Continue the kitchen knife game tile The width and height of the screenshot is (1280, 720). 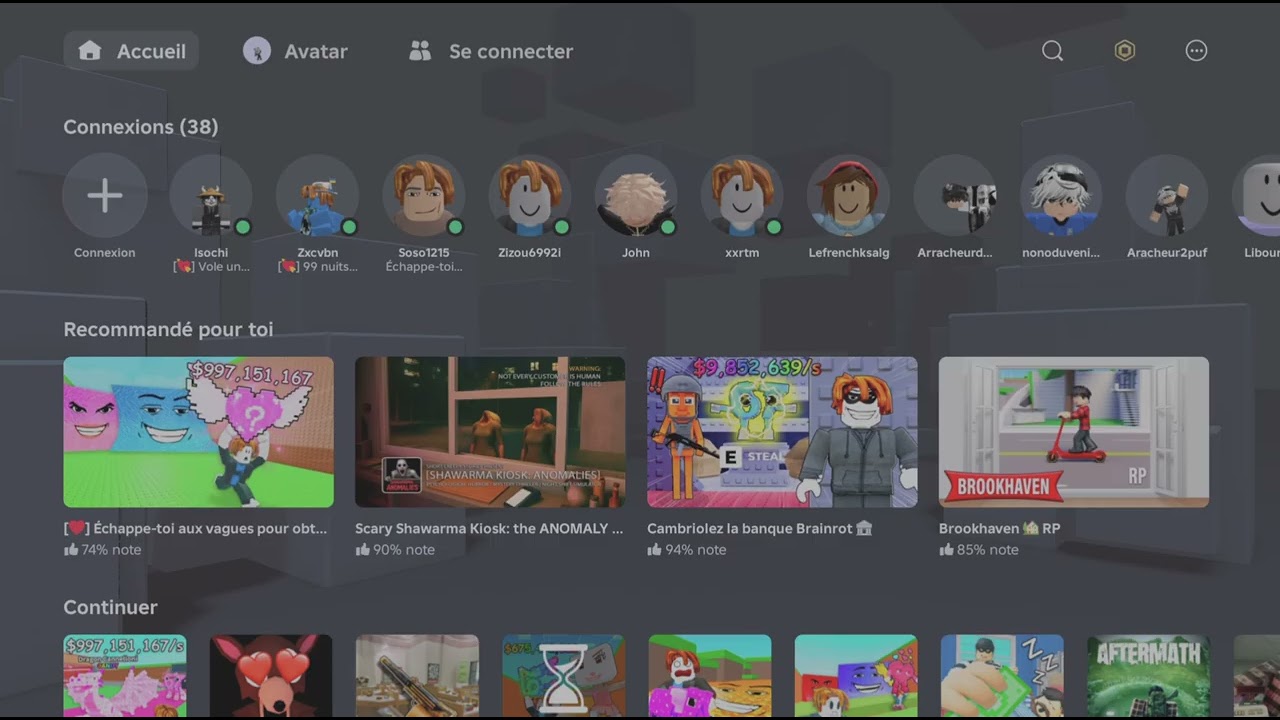pyautogui.click(x=417, y=676)
